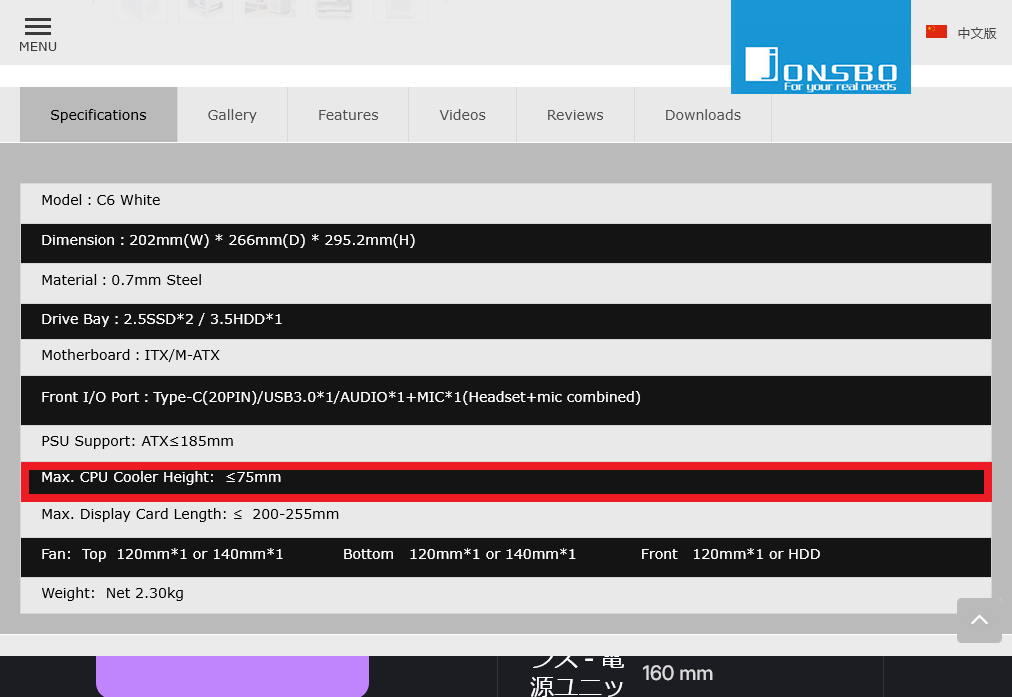The image size is (1012, 697).
Task: Click the Fan specification row
Action: point(505,555)
